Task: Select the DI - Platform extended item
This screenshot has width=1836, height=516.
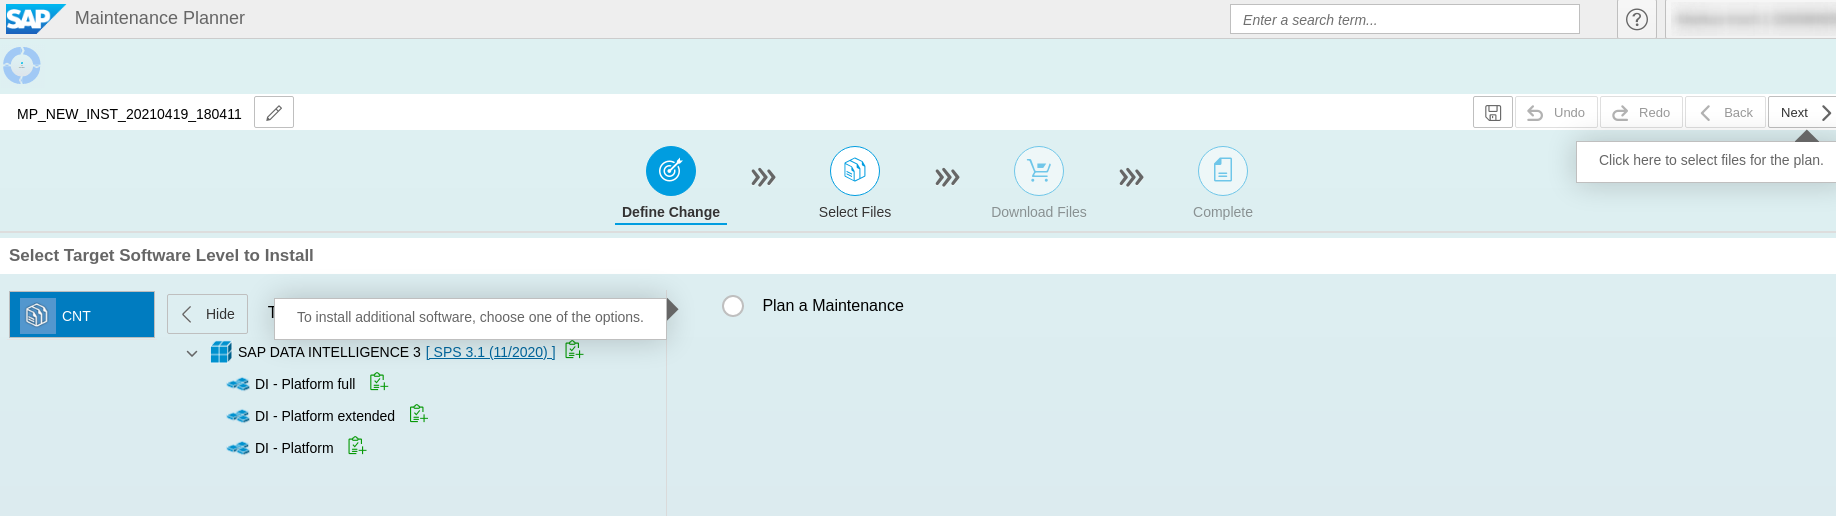Action: (325, 416)
